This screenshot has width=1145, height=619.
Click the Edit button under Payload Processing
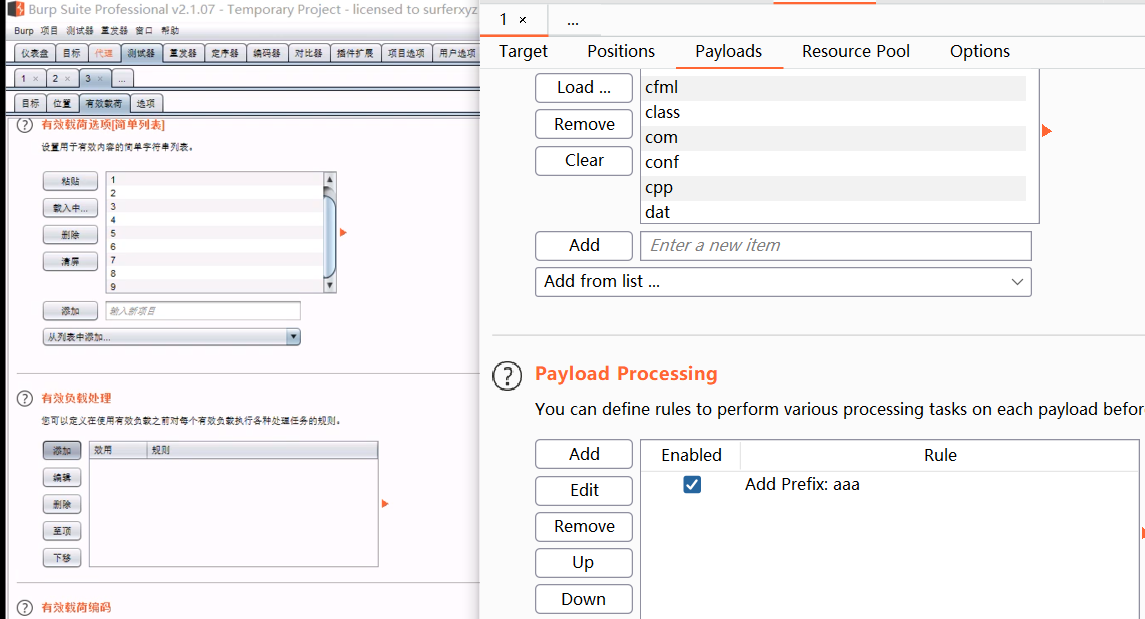pos(583,491)
